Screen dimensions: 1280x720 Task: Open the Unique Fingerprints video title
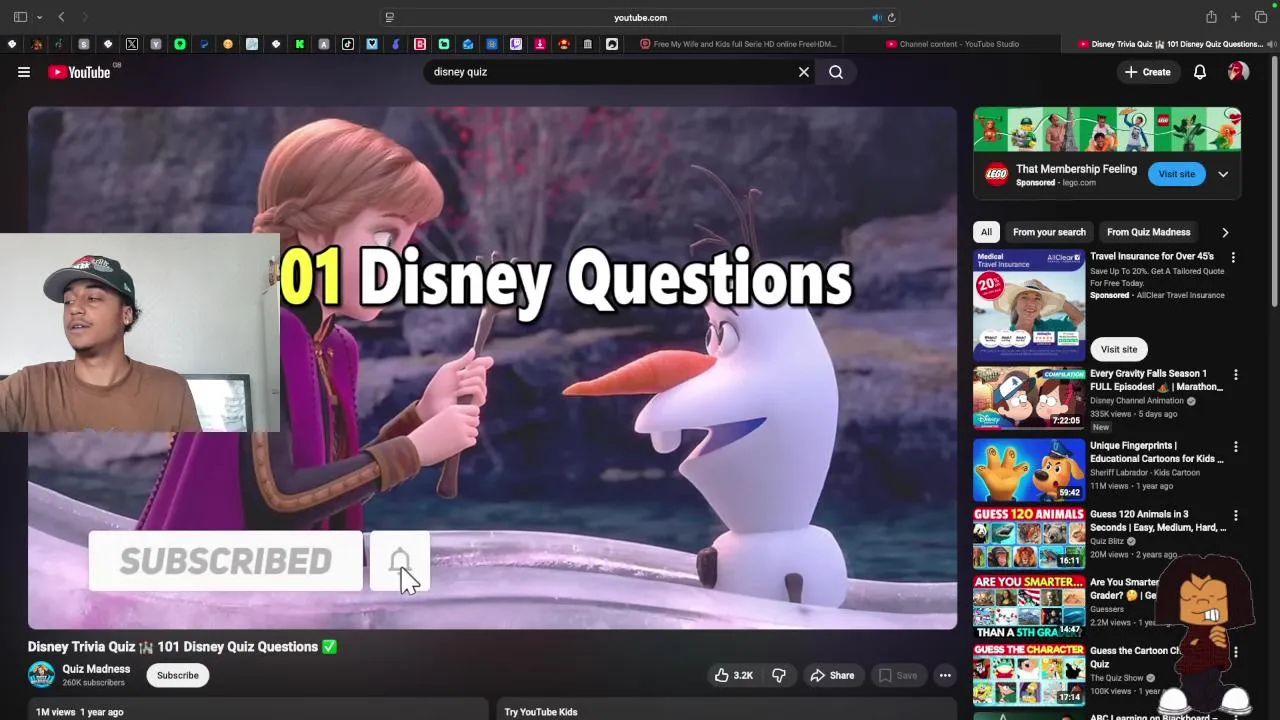(1156, 452)
